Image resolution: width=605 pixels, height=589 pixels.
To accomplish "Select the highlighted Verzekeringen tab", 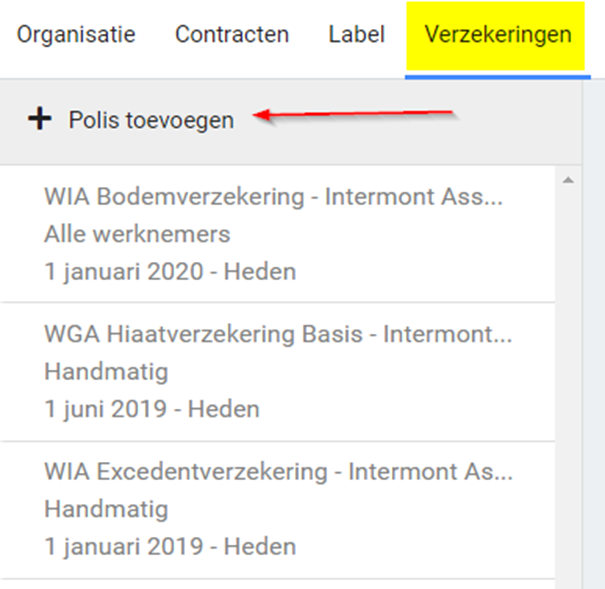I will pos(497,35).
